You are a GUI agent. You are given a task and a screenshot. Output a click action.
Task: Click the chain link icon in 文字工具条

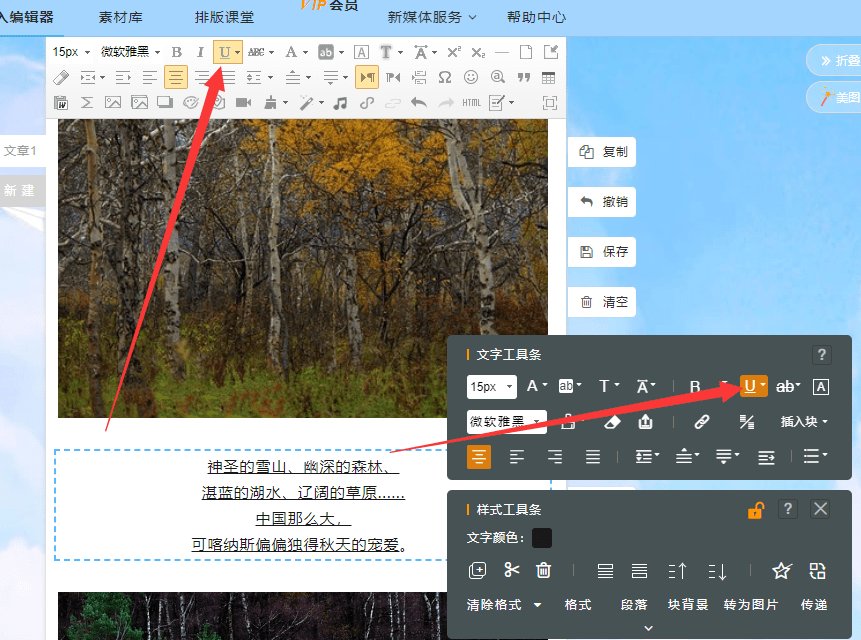[x=701, y=422]
